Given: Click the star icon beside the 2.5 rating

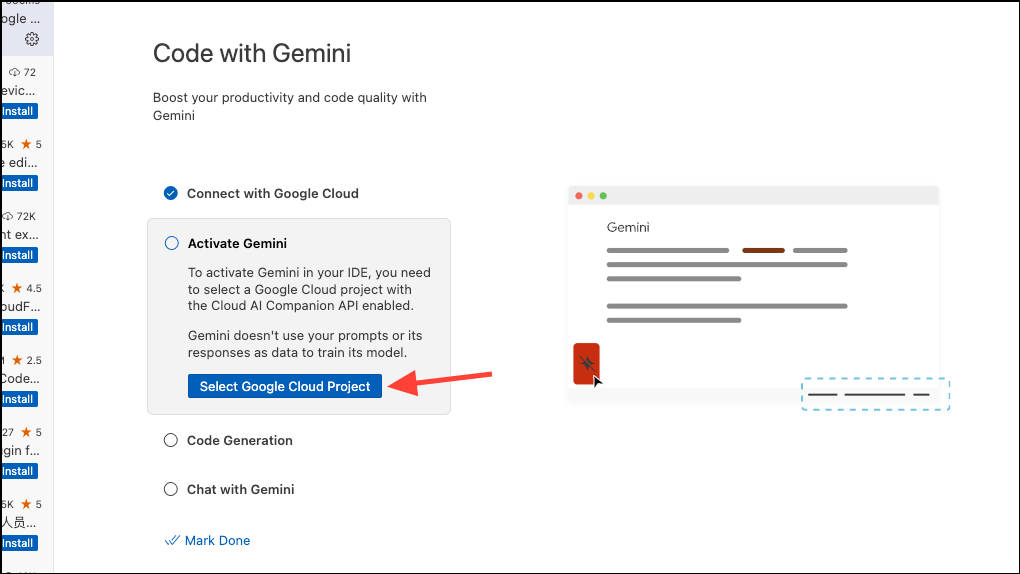Looking at the screenshot, I should click(15, 360).
